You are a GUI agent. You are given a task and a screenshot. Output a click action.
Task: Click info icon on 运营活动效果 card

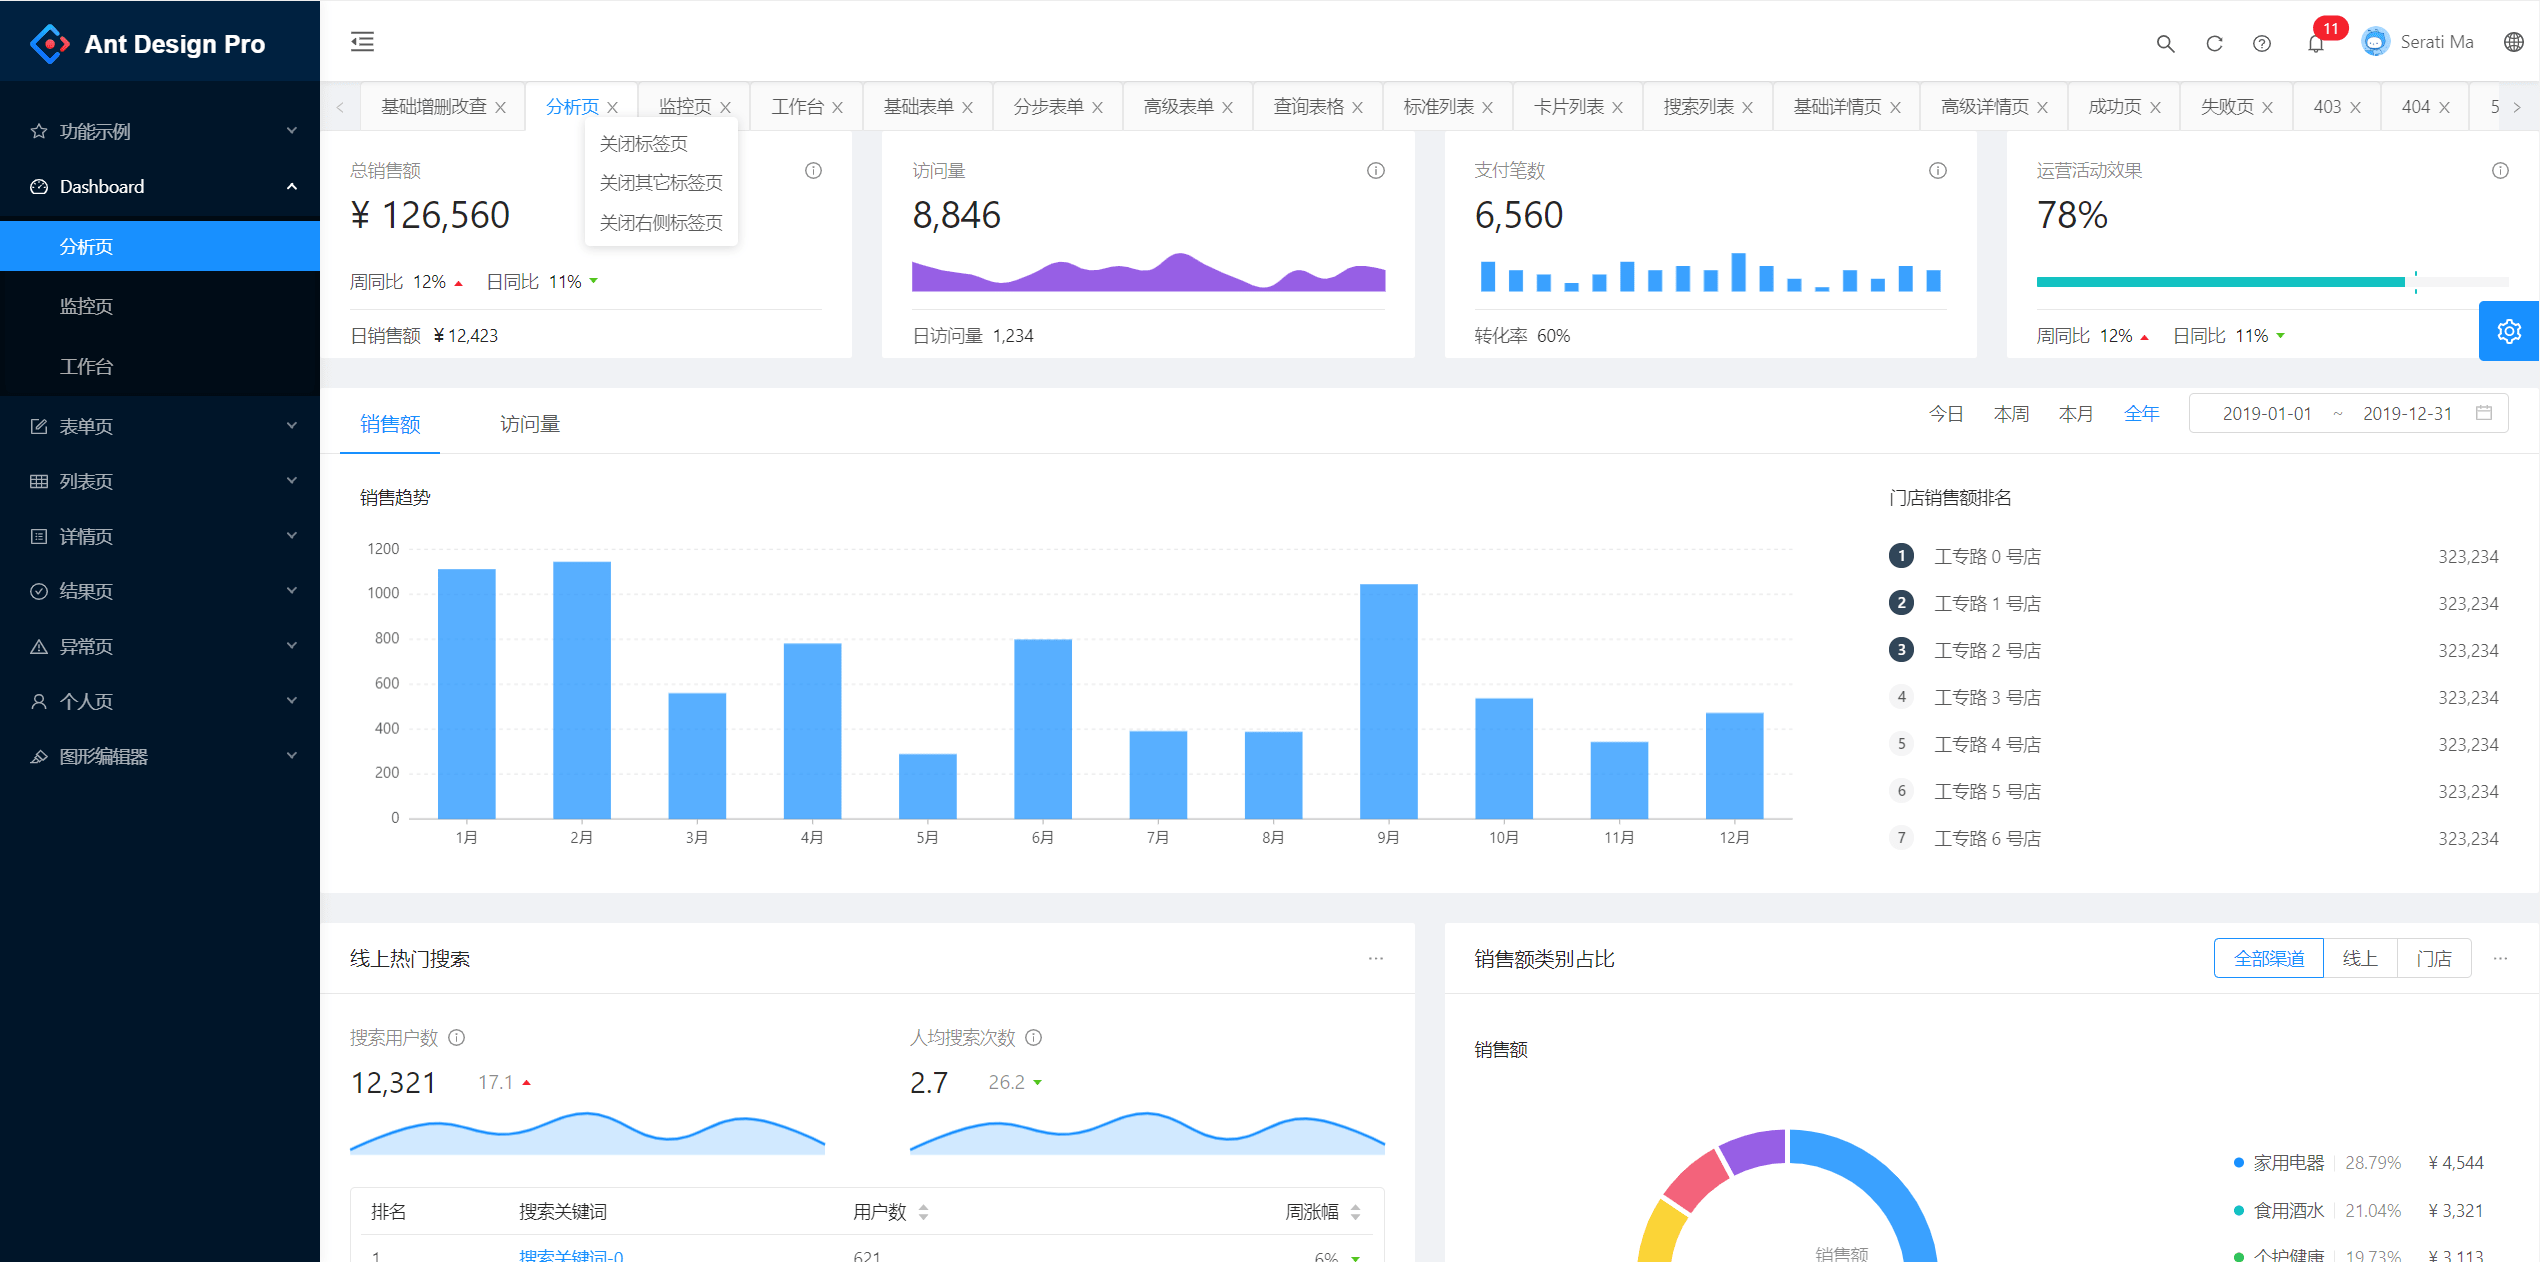click(x=2500, y=171)
